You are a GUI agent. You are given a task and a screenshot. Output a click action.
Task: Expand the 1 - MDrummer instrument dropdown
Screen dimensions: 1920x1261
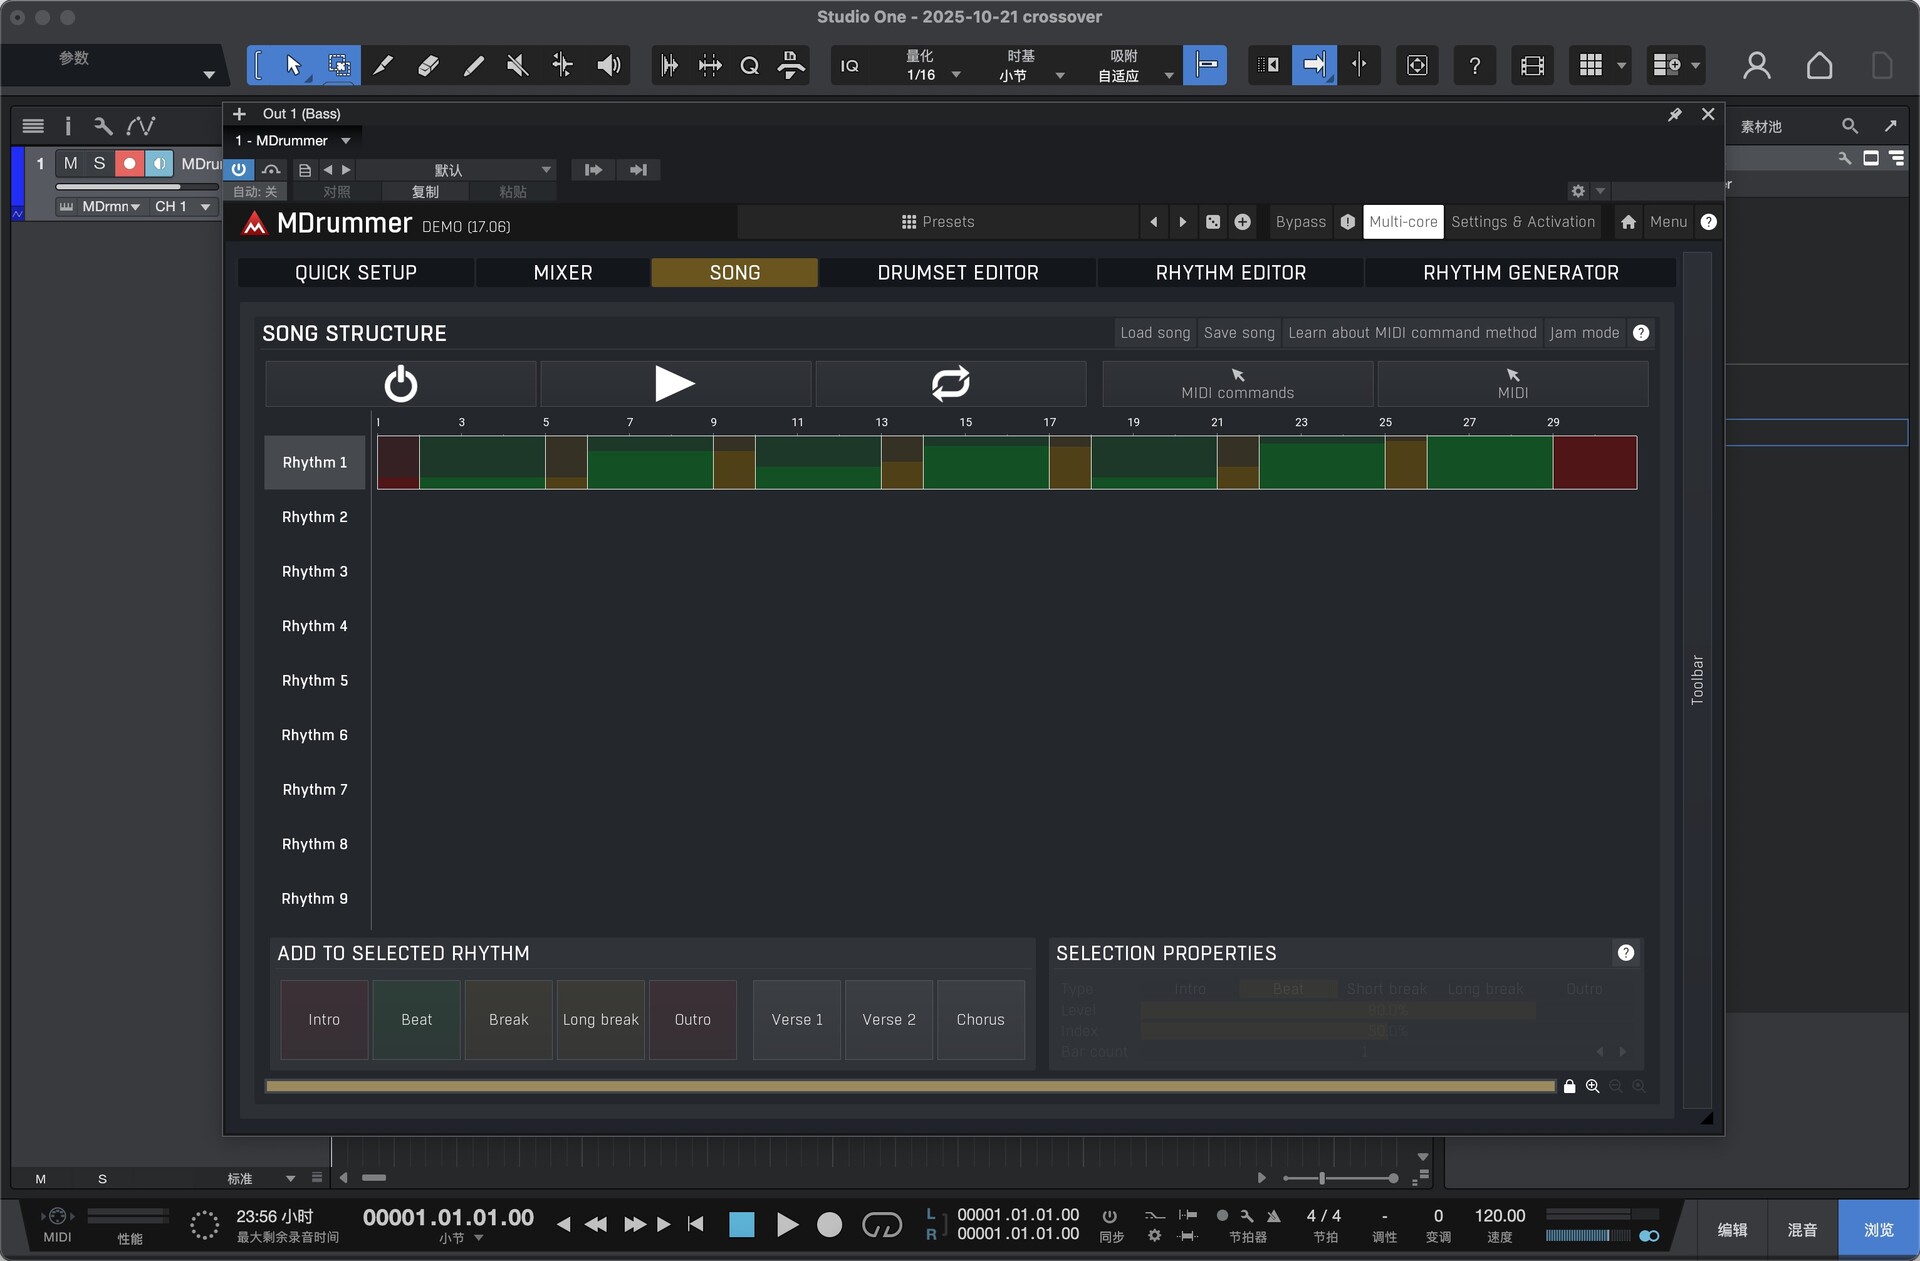click(345, 141)
